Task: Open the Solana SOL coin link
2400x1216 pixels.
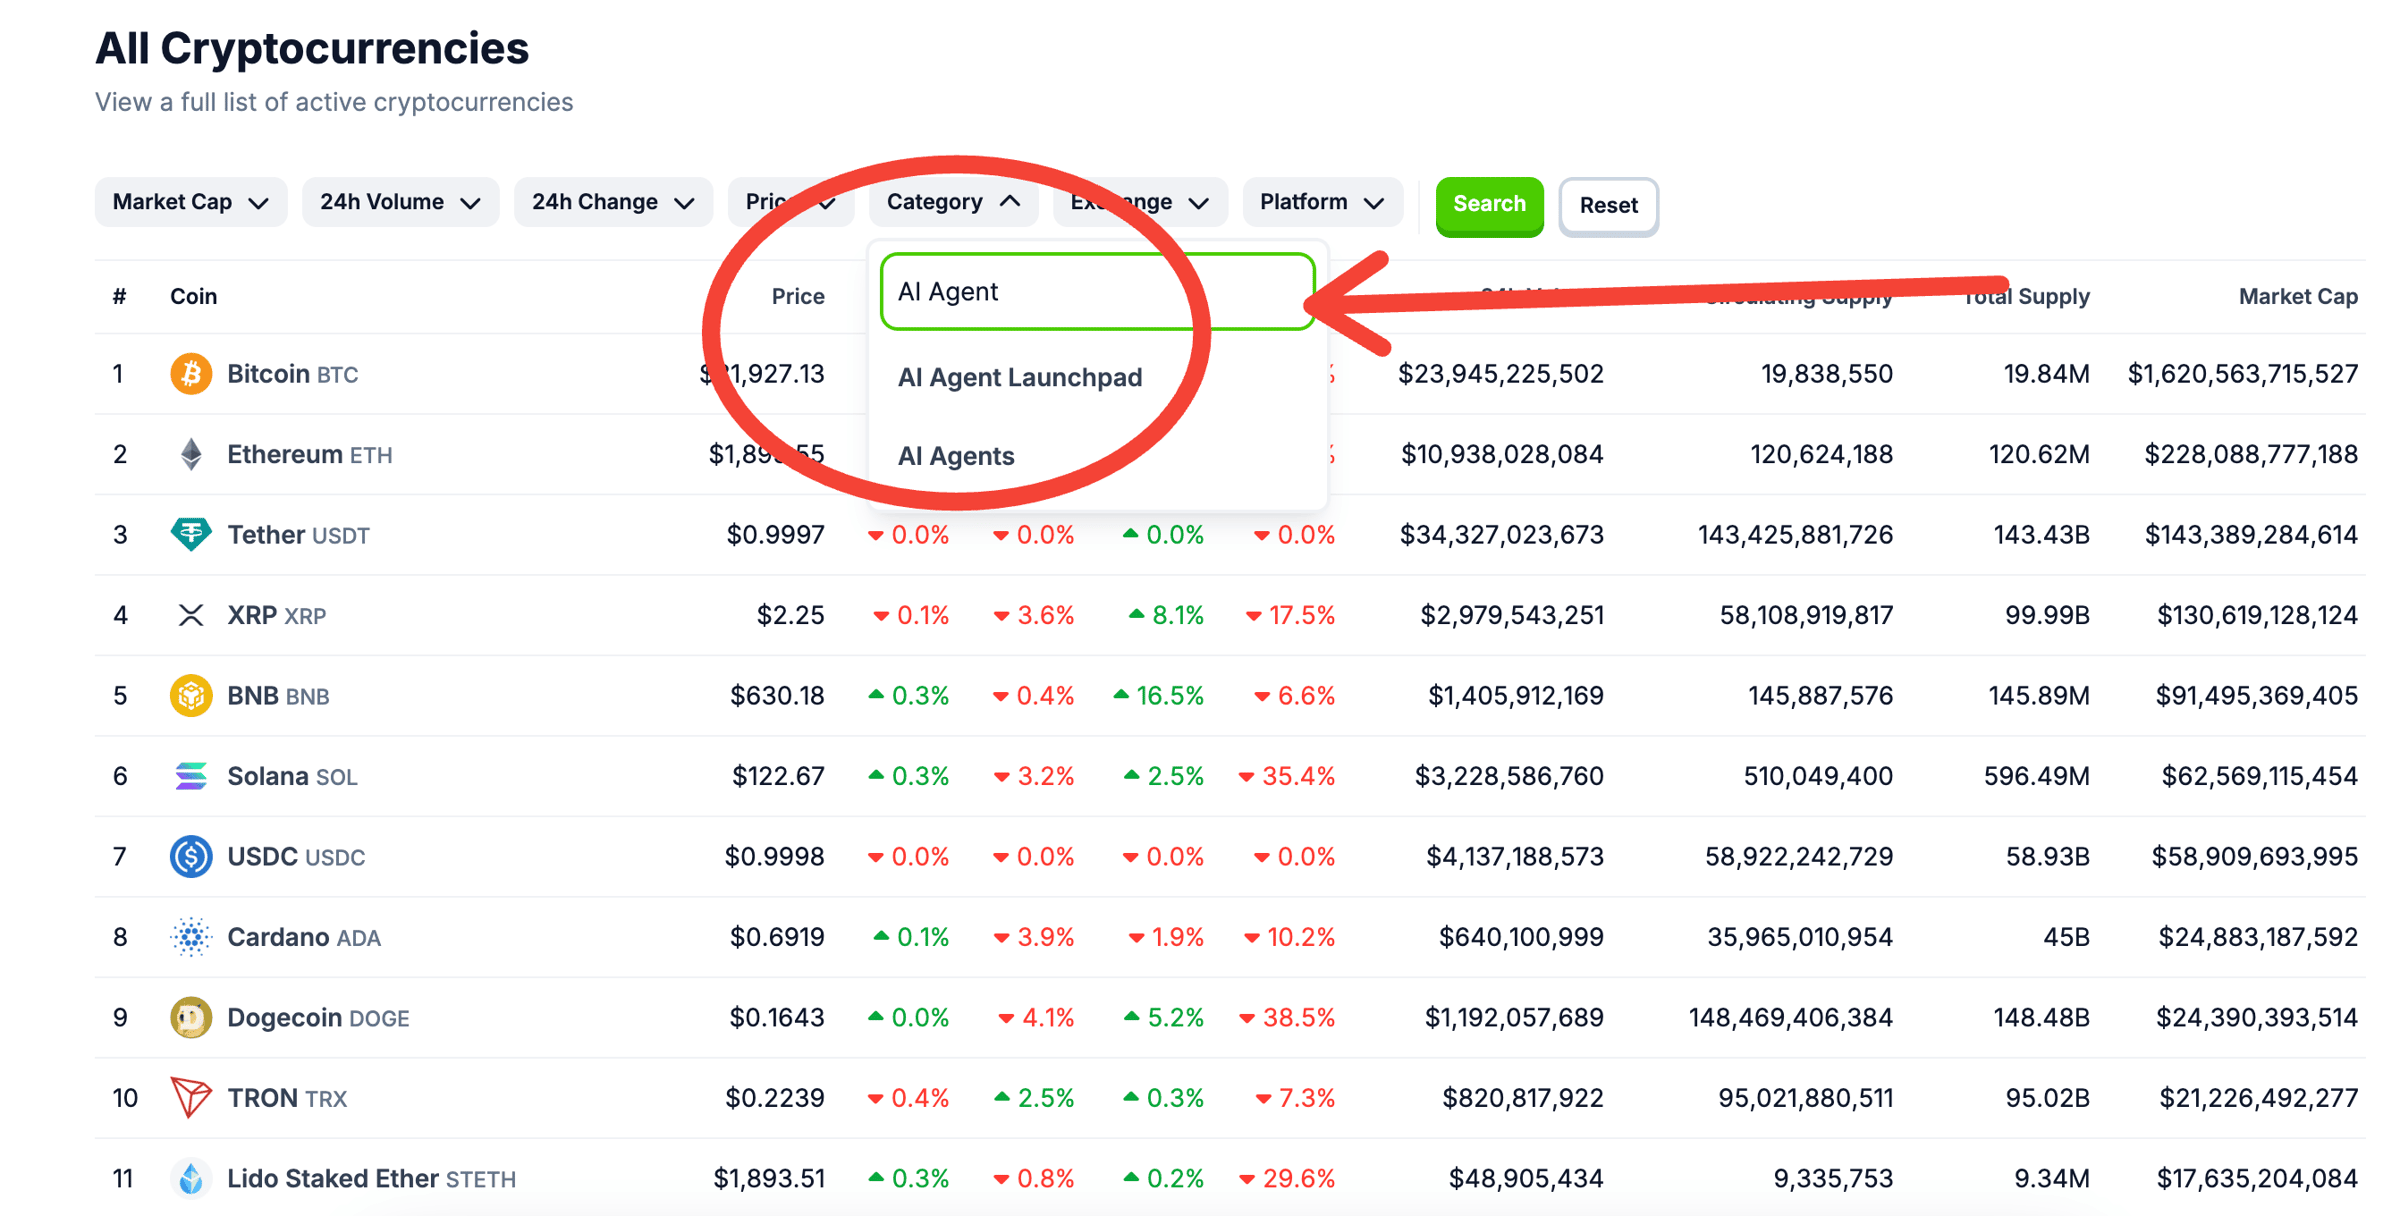Action: click(292, 776)
